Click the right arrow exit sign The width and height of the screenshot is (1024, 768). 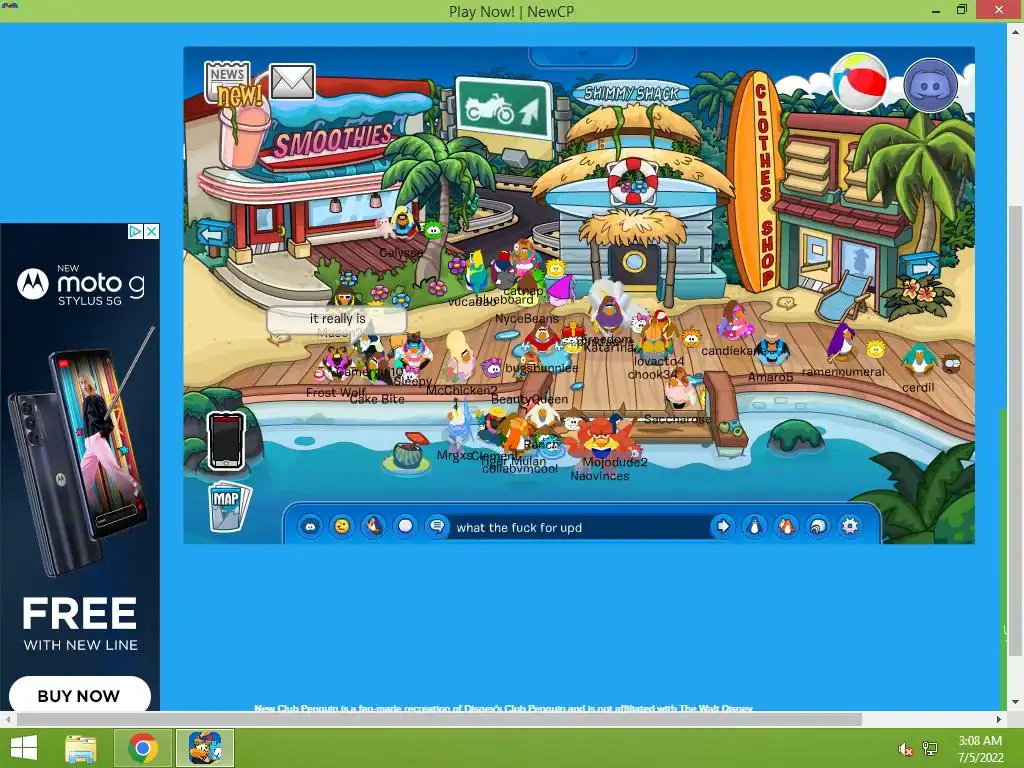point(921,267)
